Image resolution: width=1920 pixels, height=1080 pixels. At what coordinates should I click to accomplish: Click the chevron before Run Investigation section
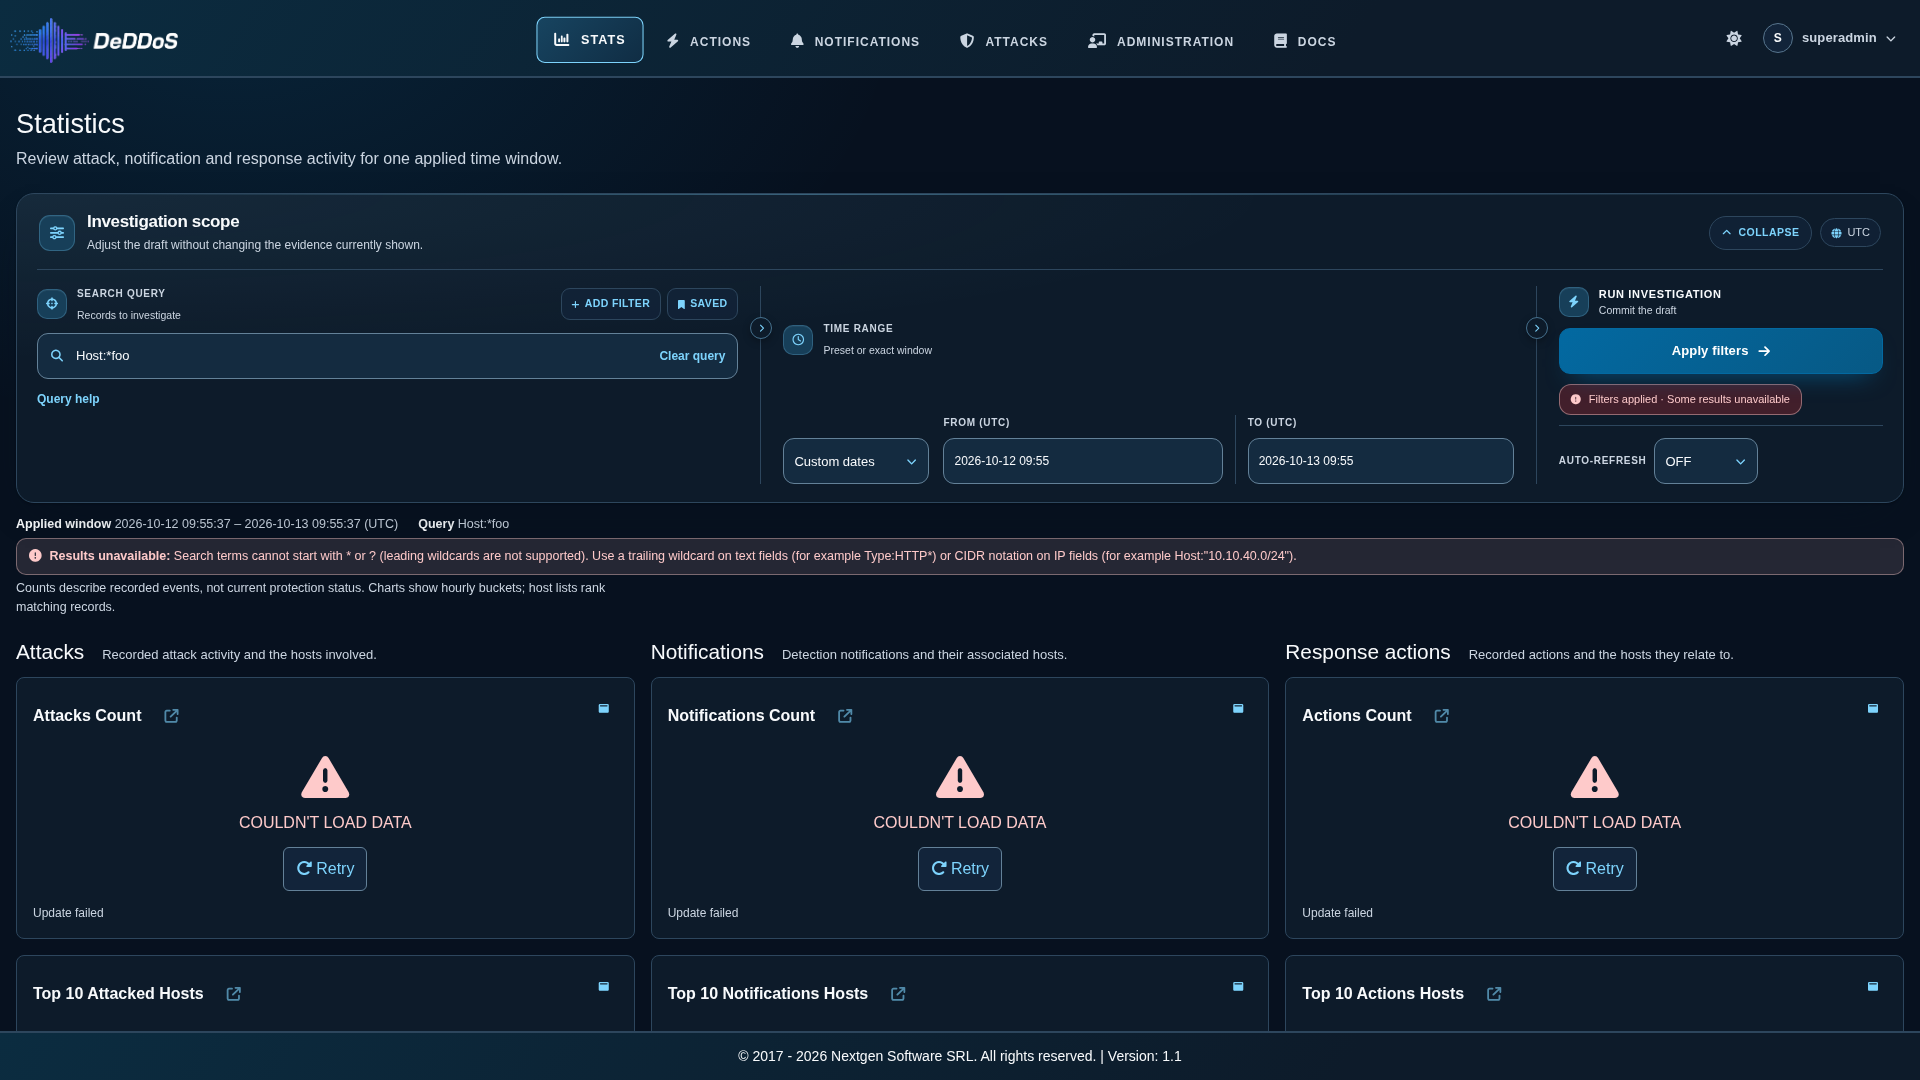pyautogui.click(x=1537, y=328)
